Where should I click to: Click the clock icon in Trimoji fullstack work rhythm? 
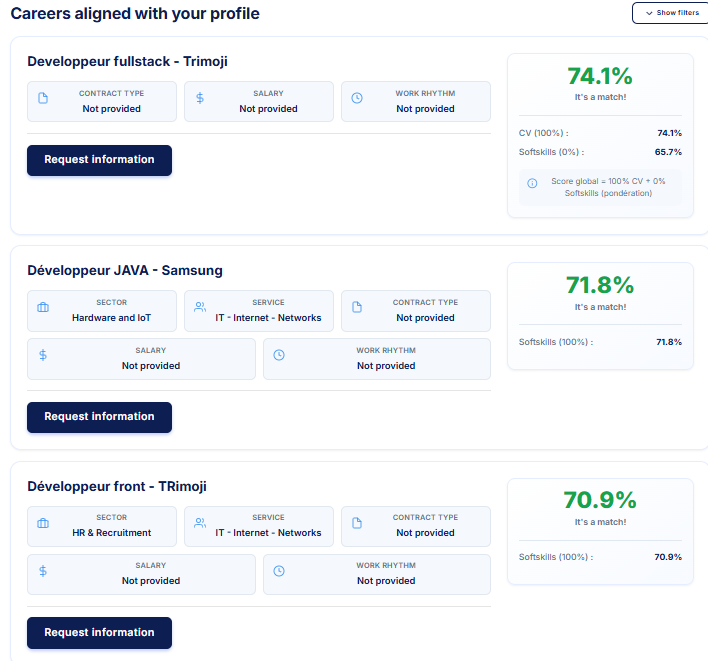coord(357,98)
